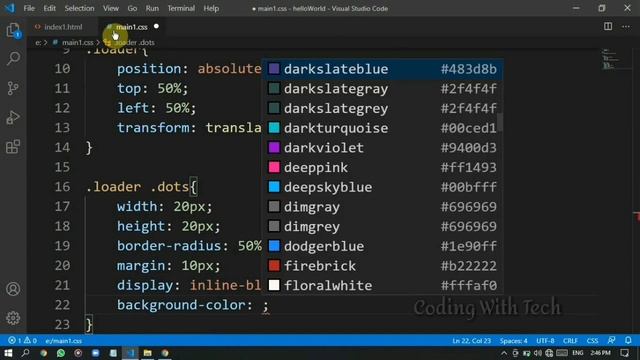Select deeppink color suggestion
The image size is (640, 360).
tap(382, 167)
